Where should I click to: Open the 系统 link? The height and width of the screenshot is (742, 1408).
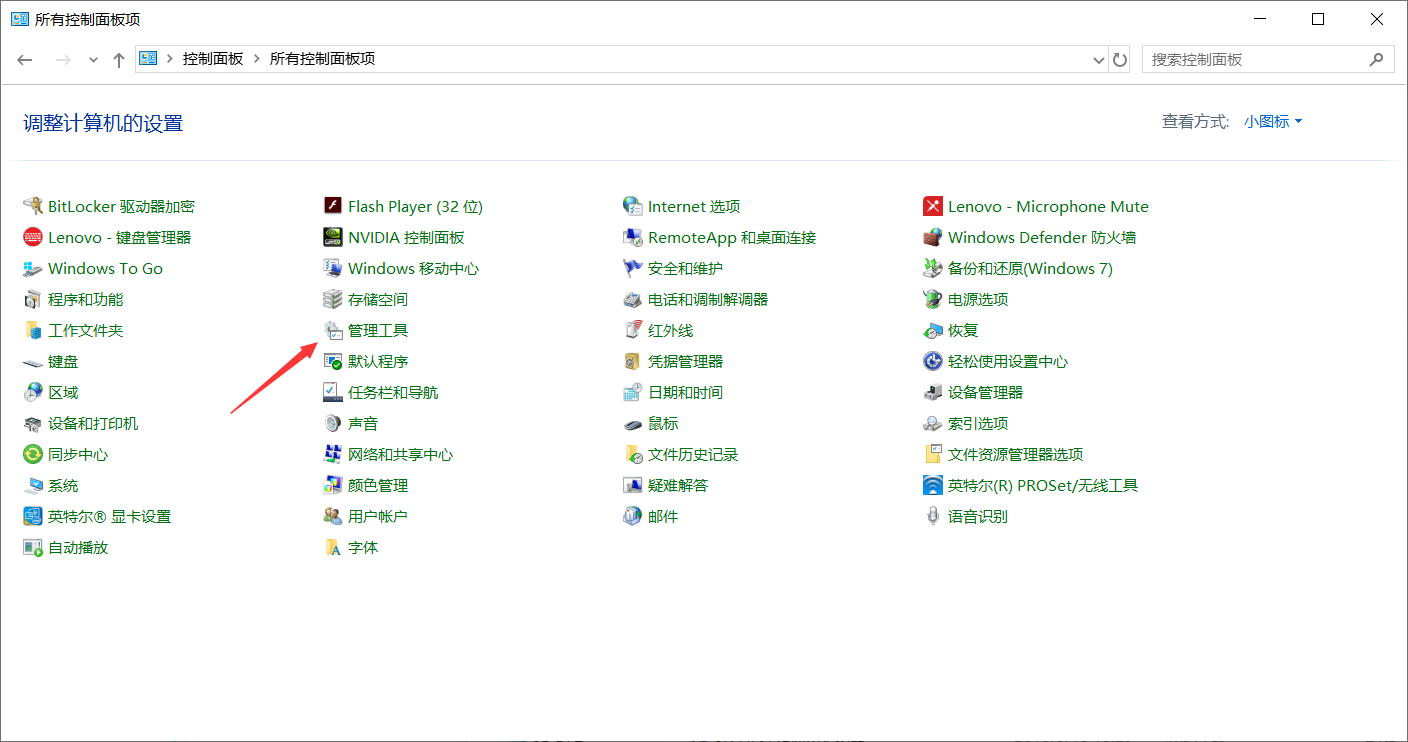(x=63, y=485)
